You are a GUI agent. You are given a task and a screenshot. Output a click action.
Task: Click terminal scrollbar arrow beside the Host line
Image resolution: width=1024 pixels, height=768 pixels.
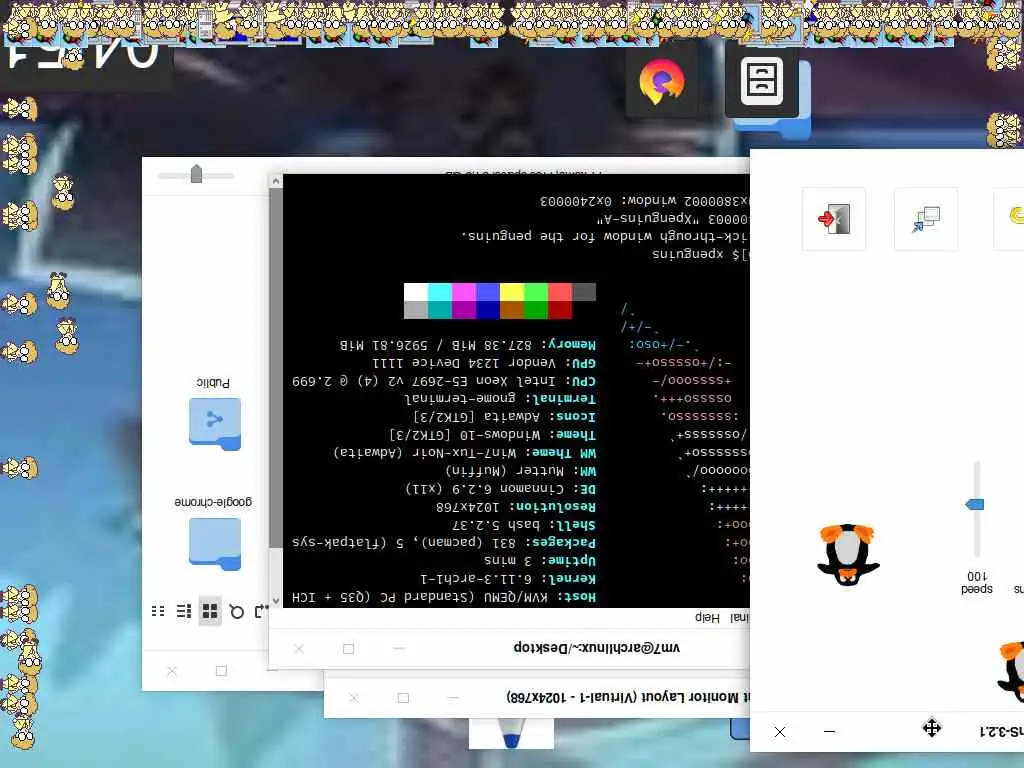pyautogui.click(x=276, y=600)
